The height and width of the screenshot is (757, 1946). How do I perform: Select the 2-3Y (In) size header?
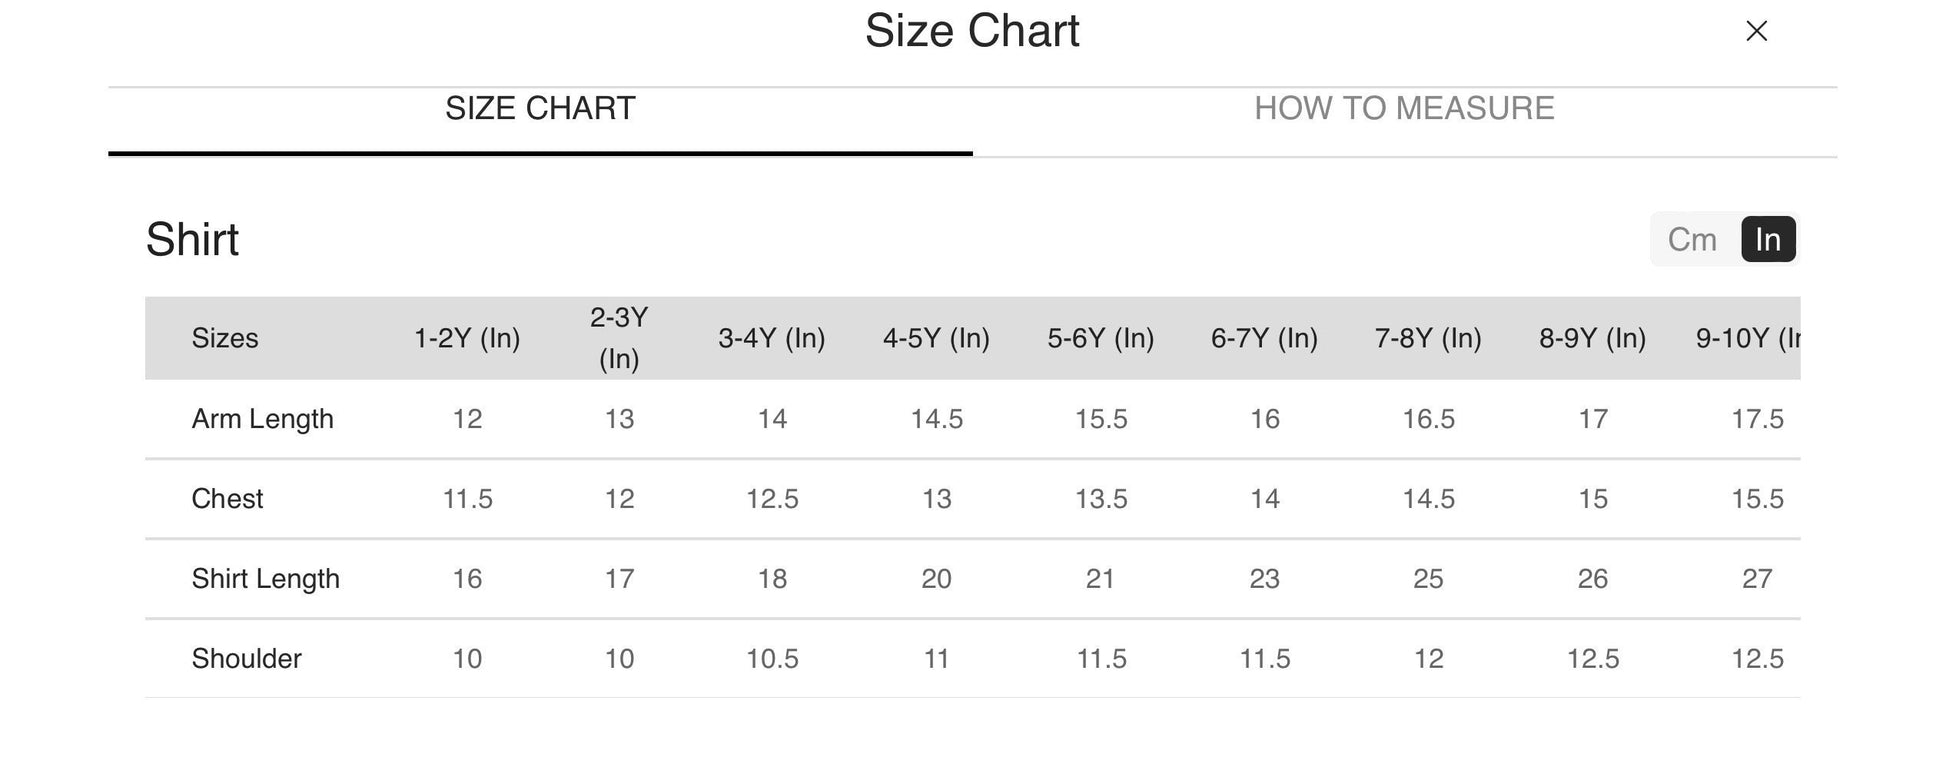coord(619,338)
